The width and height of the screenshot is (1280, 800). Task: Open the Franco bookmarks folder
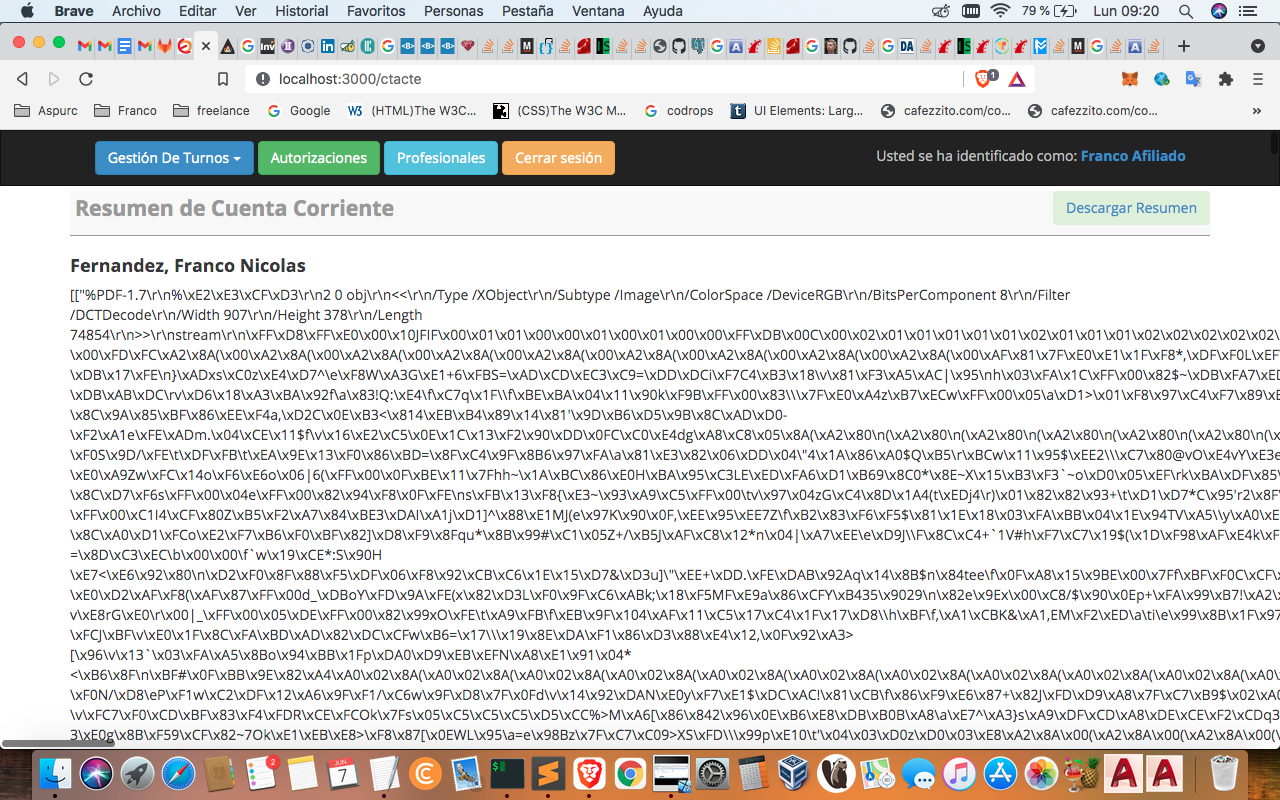pos(125,111)
